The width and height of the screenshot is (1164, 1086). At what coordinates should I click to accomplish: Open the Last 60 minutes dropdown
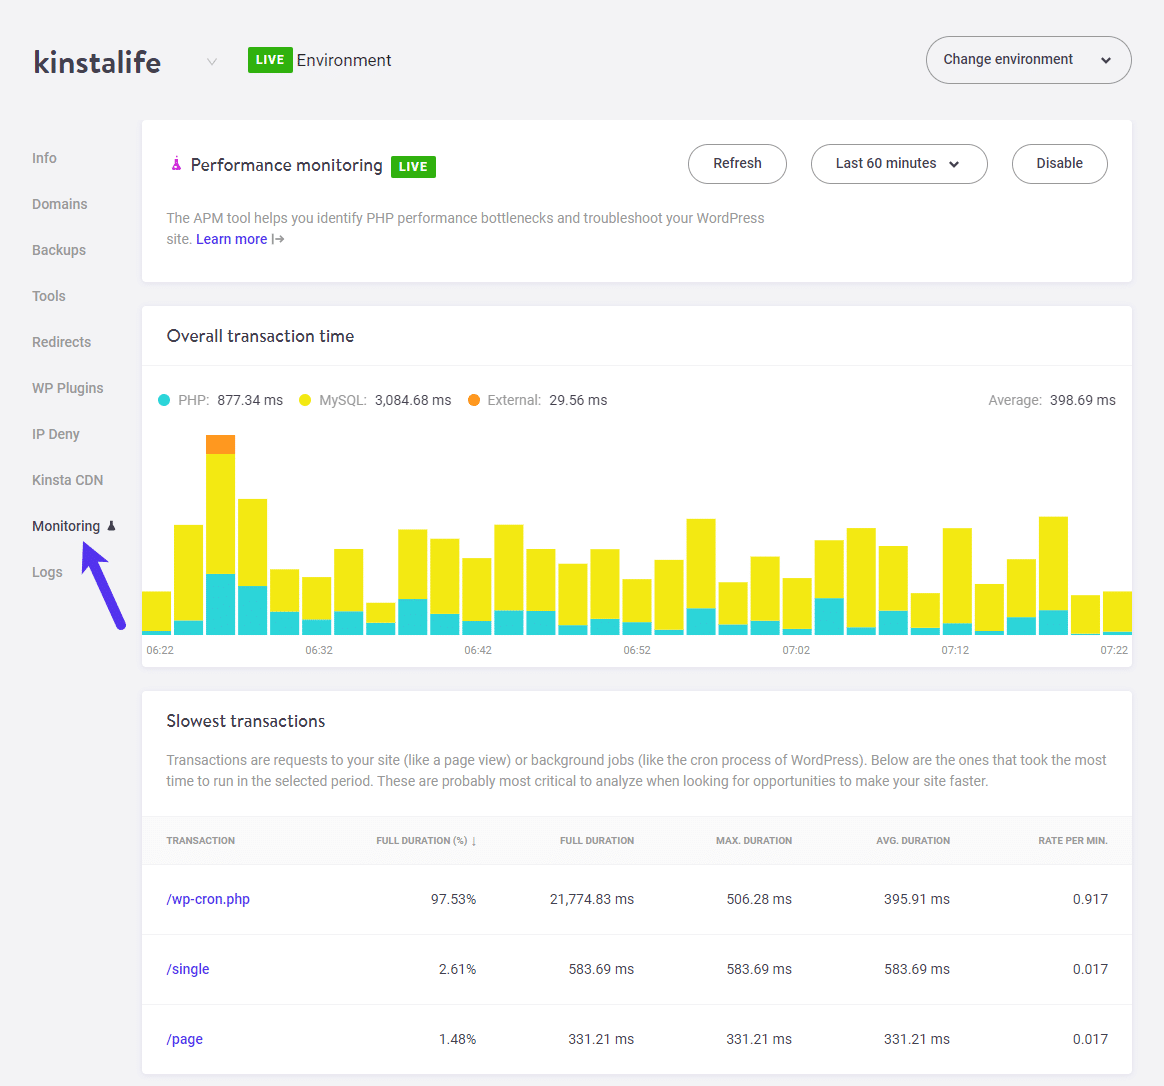[898, 164]
